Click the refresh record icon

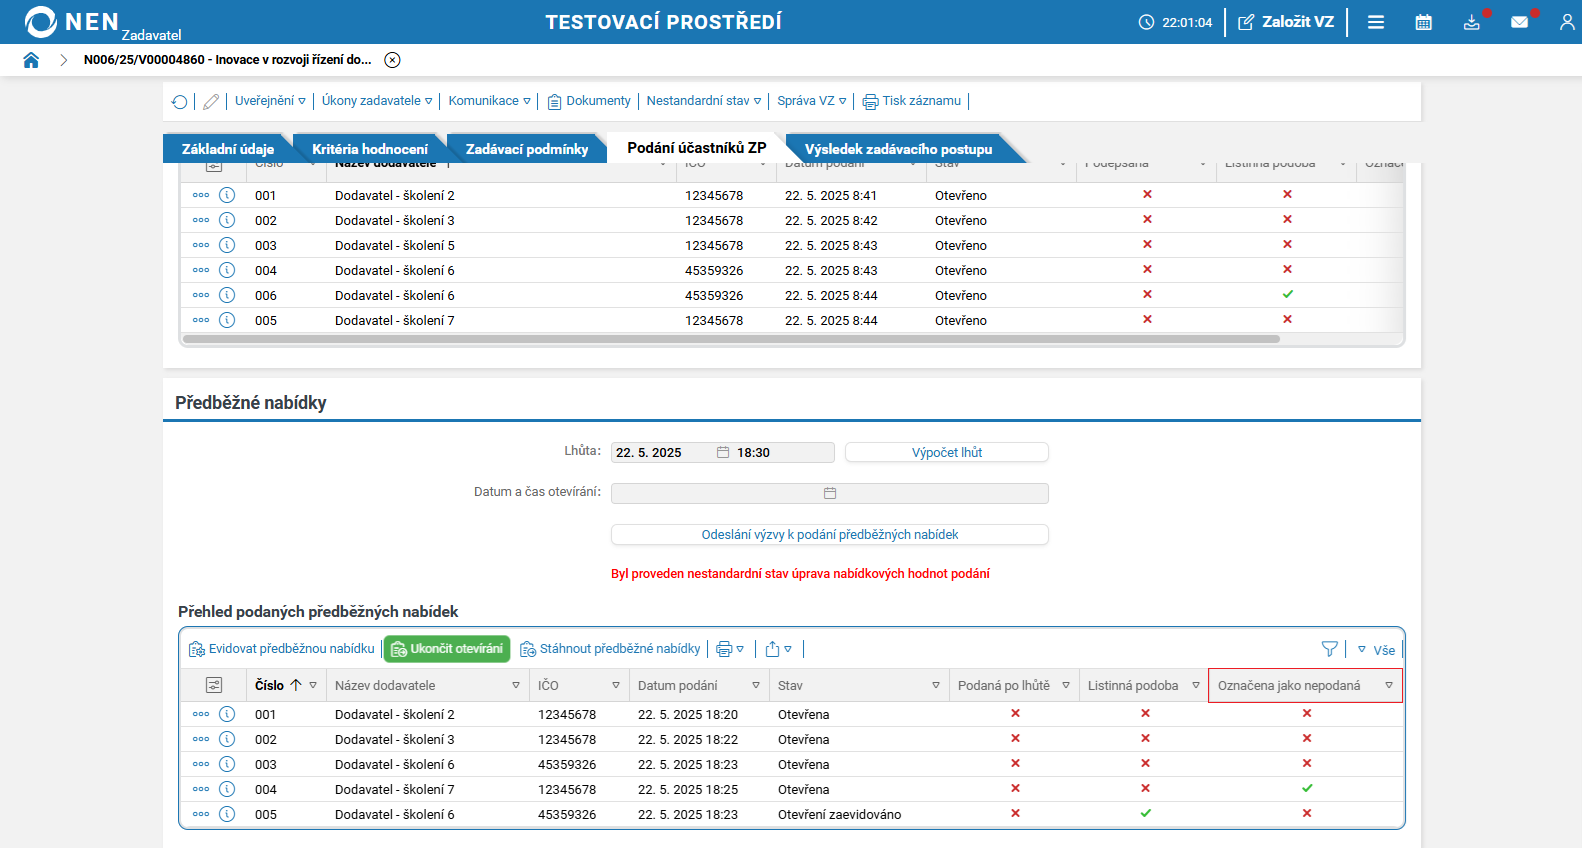180,101
